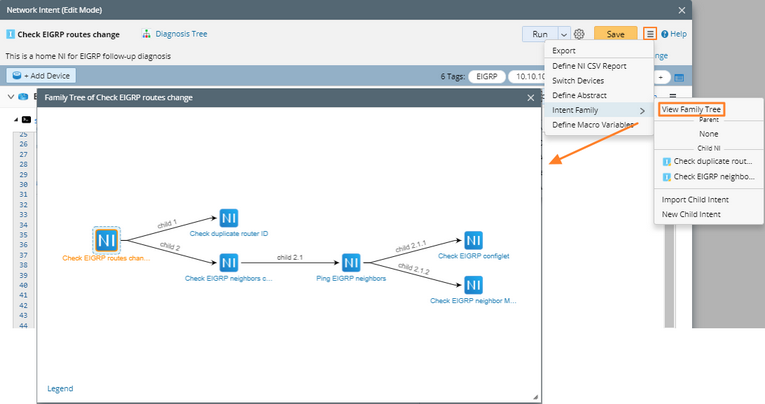The image size is (765, 404).
Task: Open the hamburger menu next to Save
Action: coord(650,34)
